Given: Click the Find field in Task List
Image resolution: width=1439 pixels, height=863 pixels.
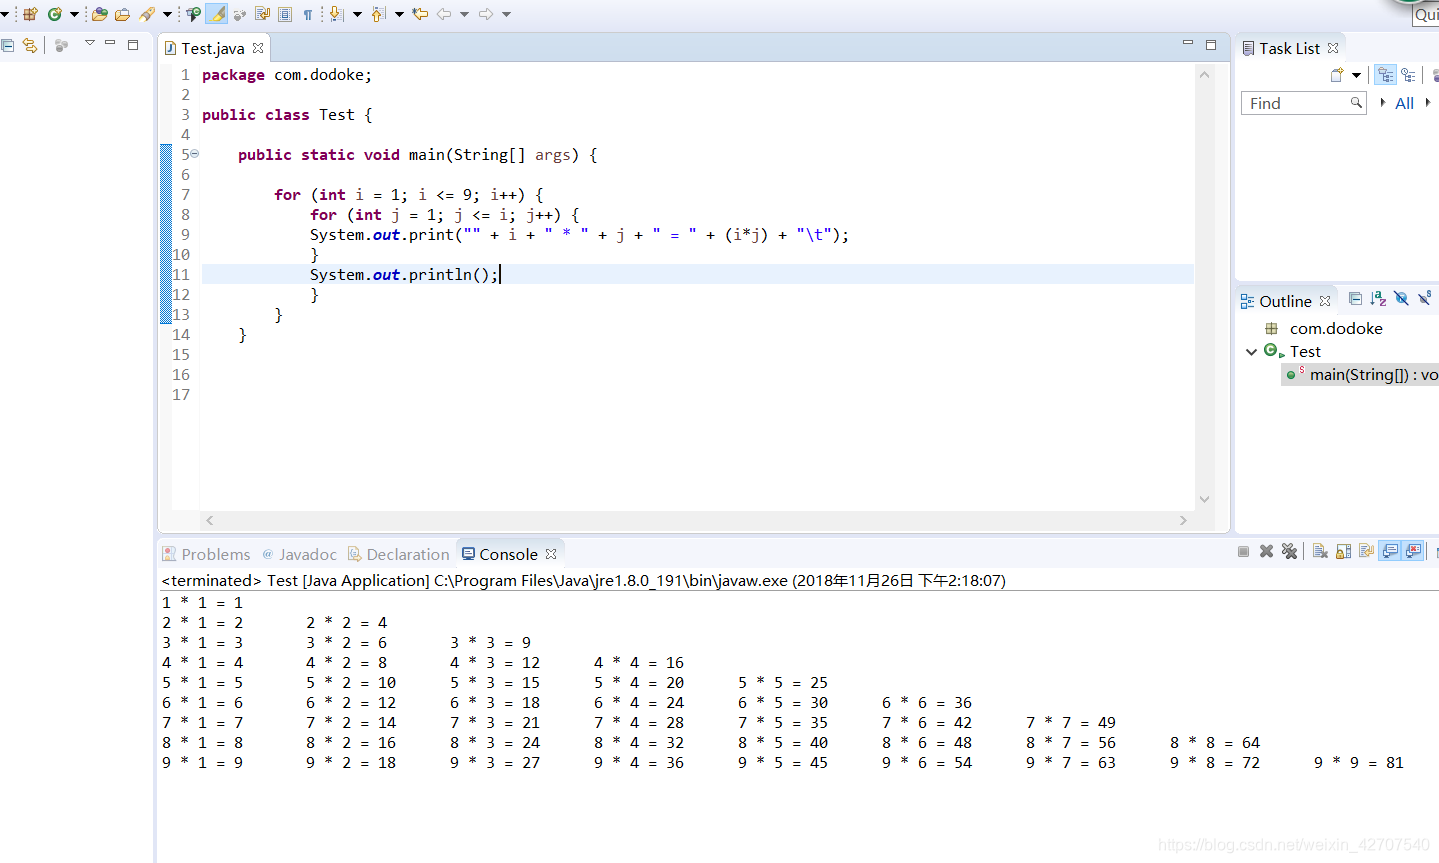Looking at the screenshot, I should (1303, 103).
